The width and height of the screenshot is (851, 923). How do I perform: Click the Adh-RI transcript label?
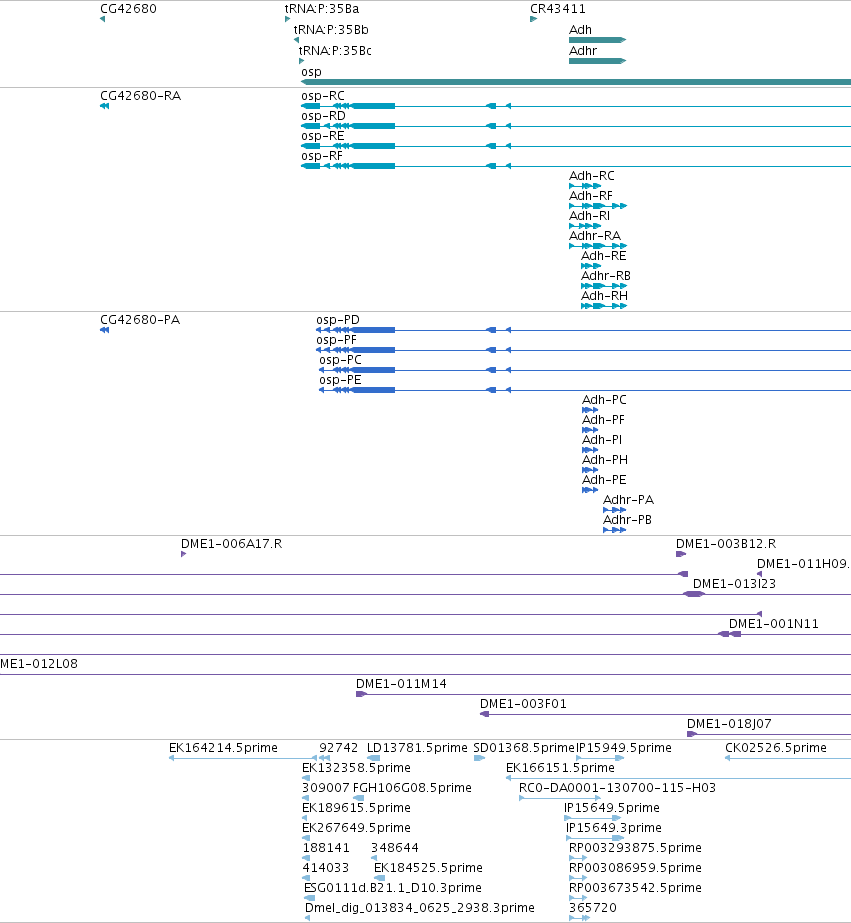coord(590,216)
